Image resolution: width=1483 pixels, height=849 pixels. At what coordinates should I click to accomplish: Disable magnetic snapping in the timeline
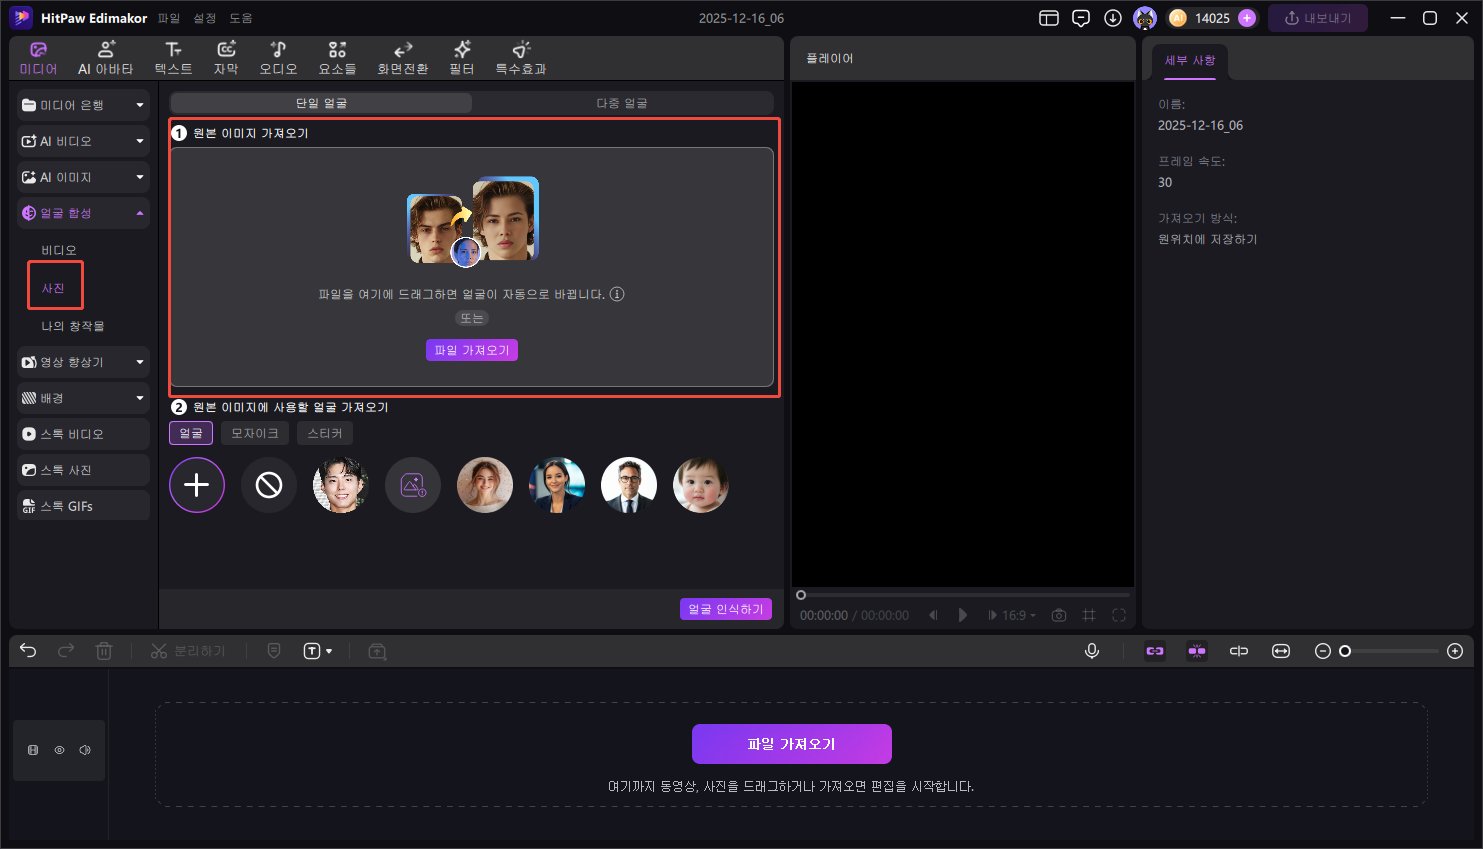1197,651
